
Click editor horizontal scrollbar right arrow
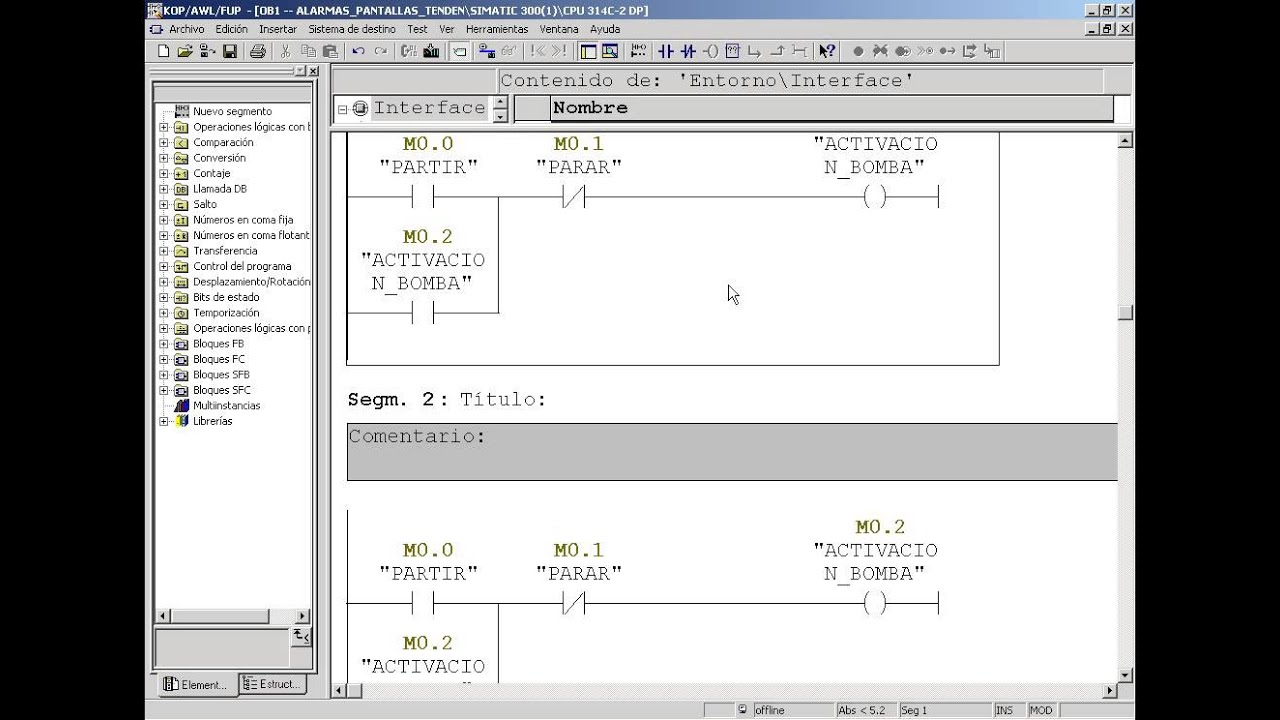click(1109, 690)
